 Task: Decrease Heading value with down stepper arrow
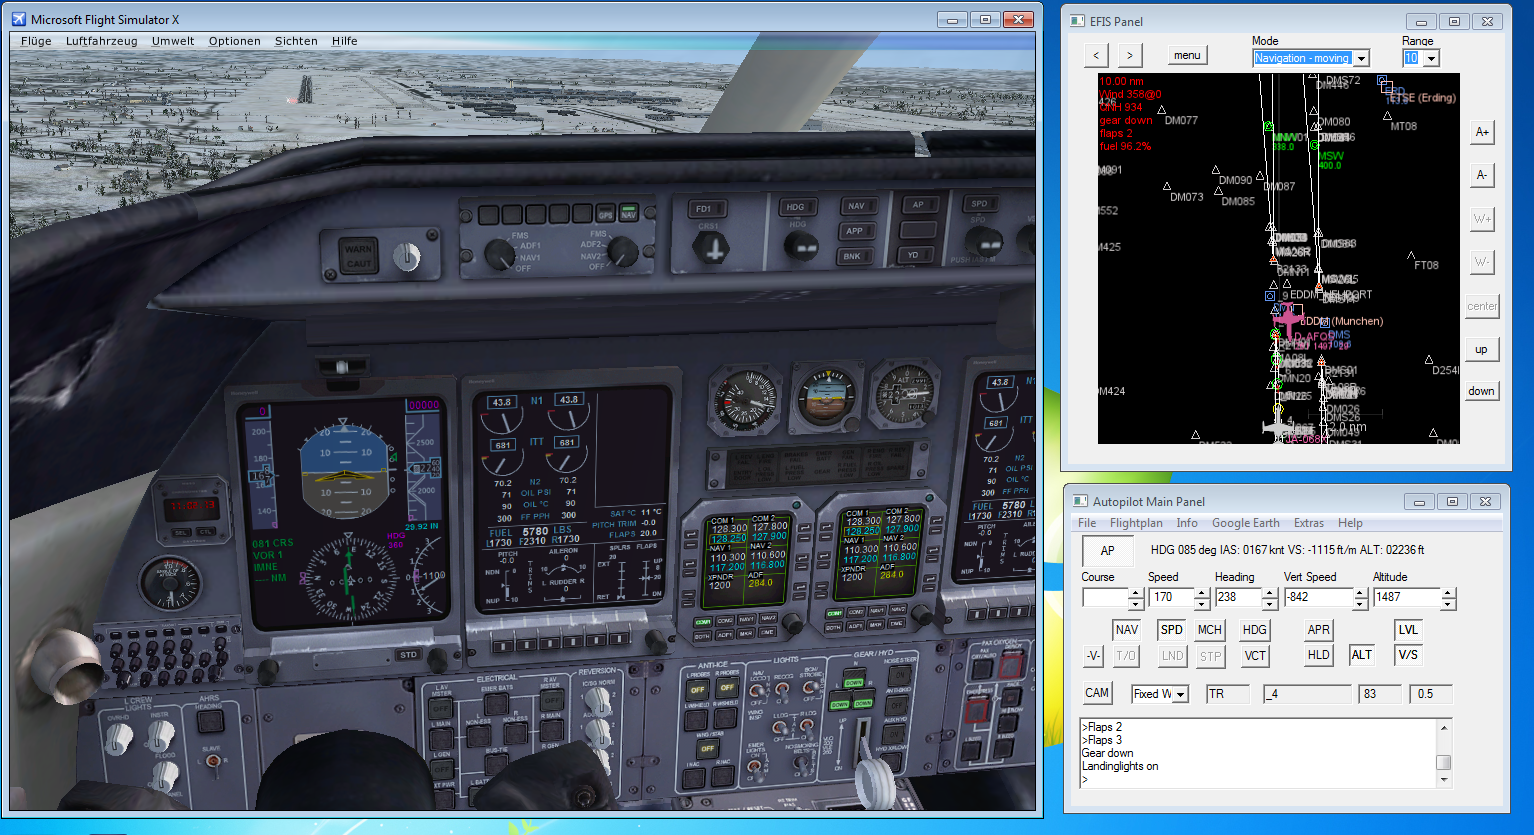click(1270, 604)
